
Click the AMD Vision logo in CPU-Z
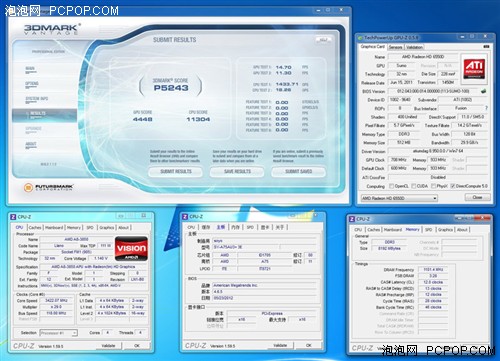point(131,249)
